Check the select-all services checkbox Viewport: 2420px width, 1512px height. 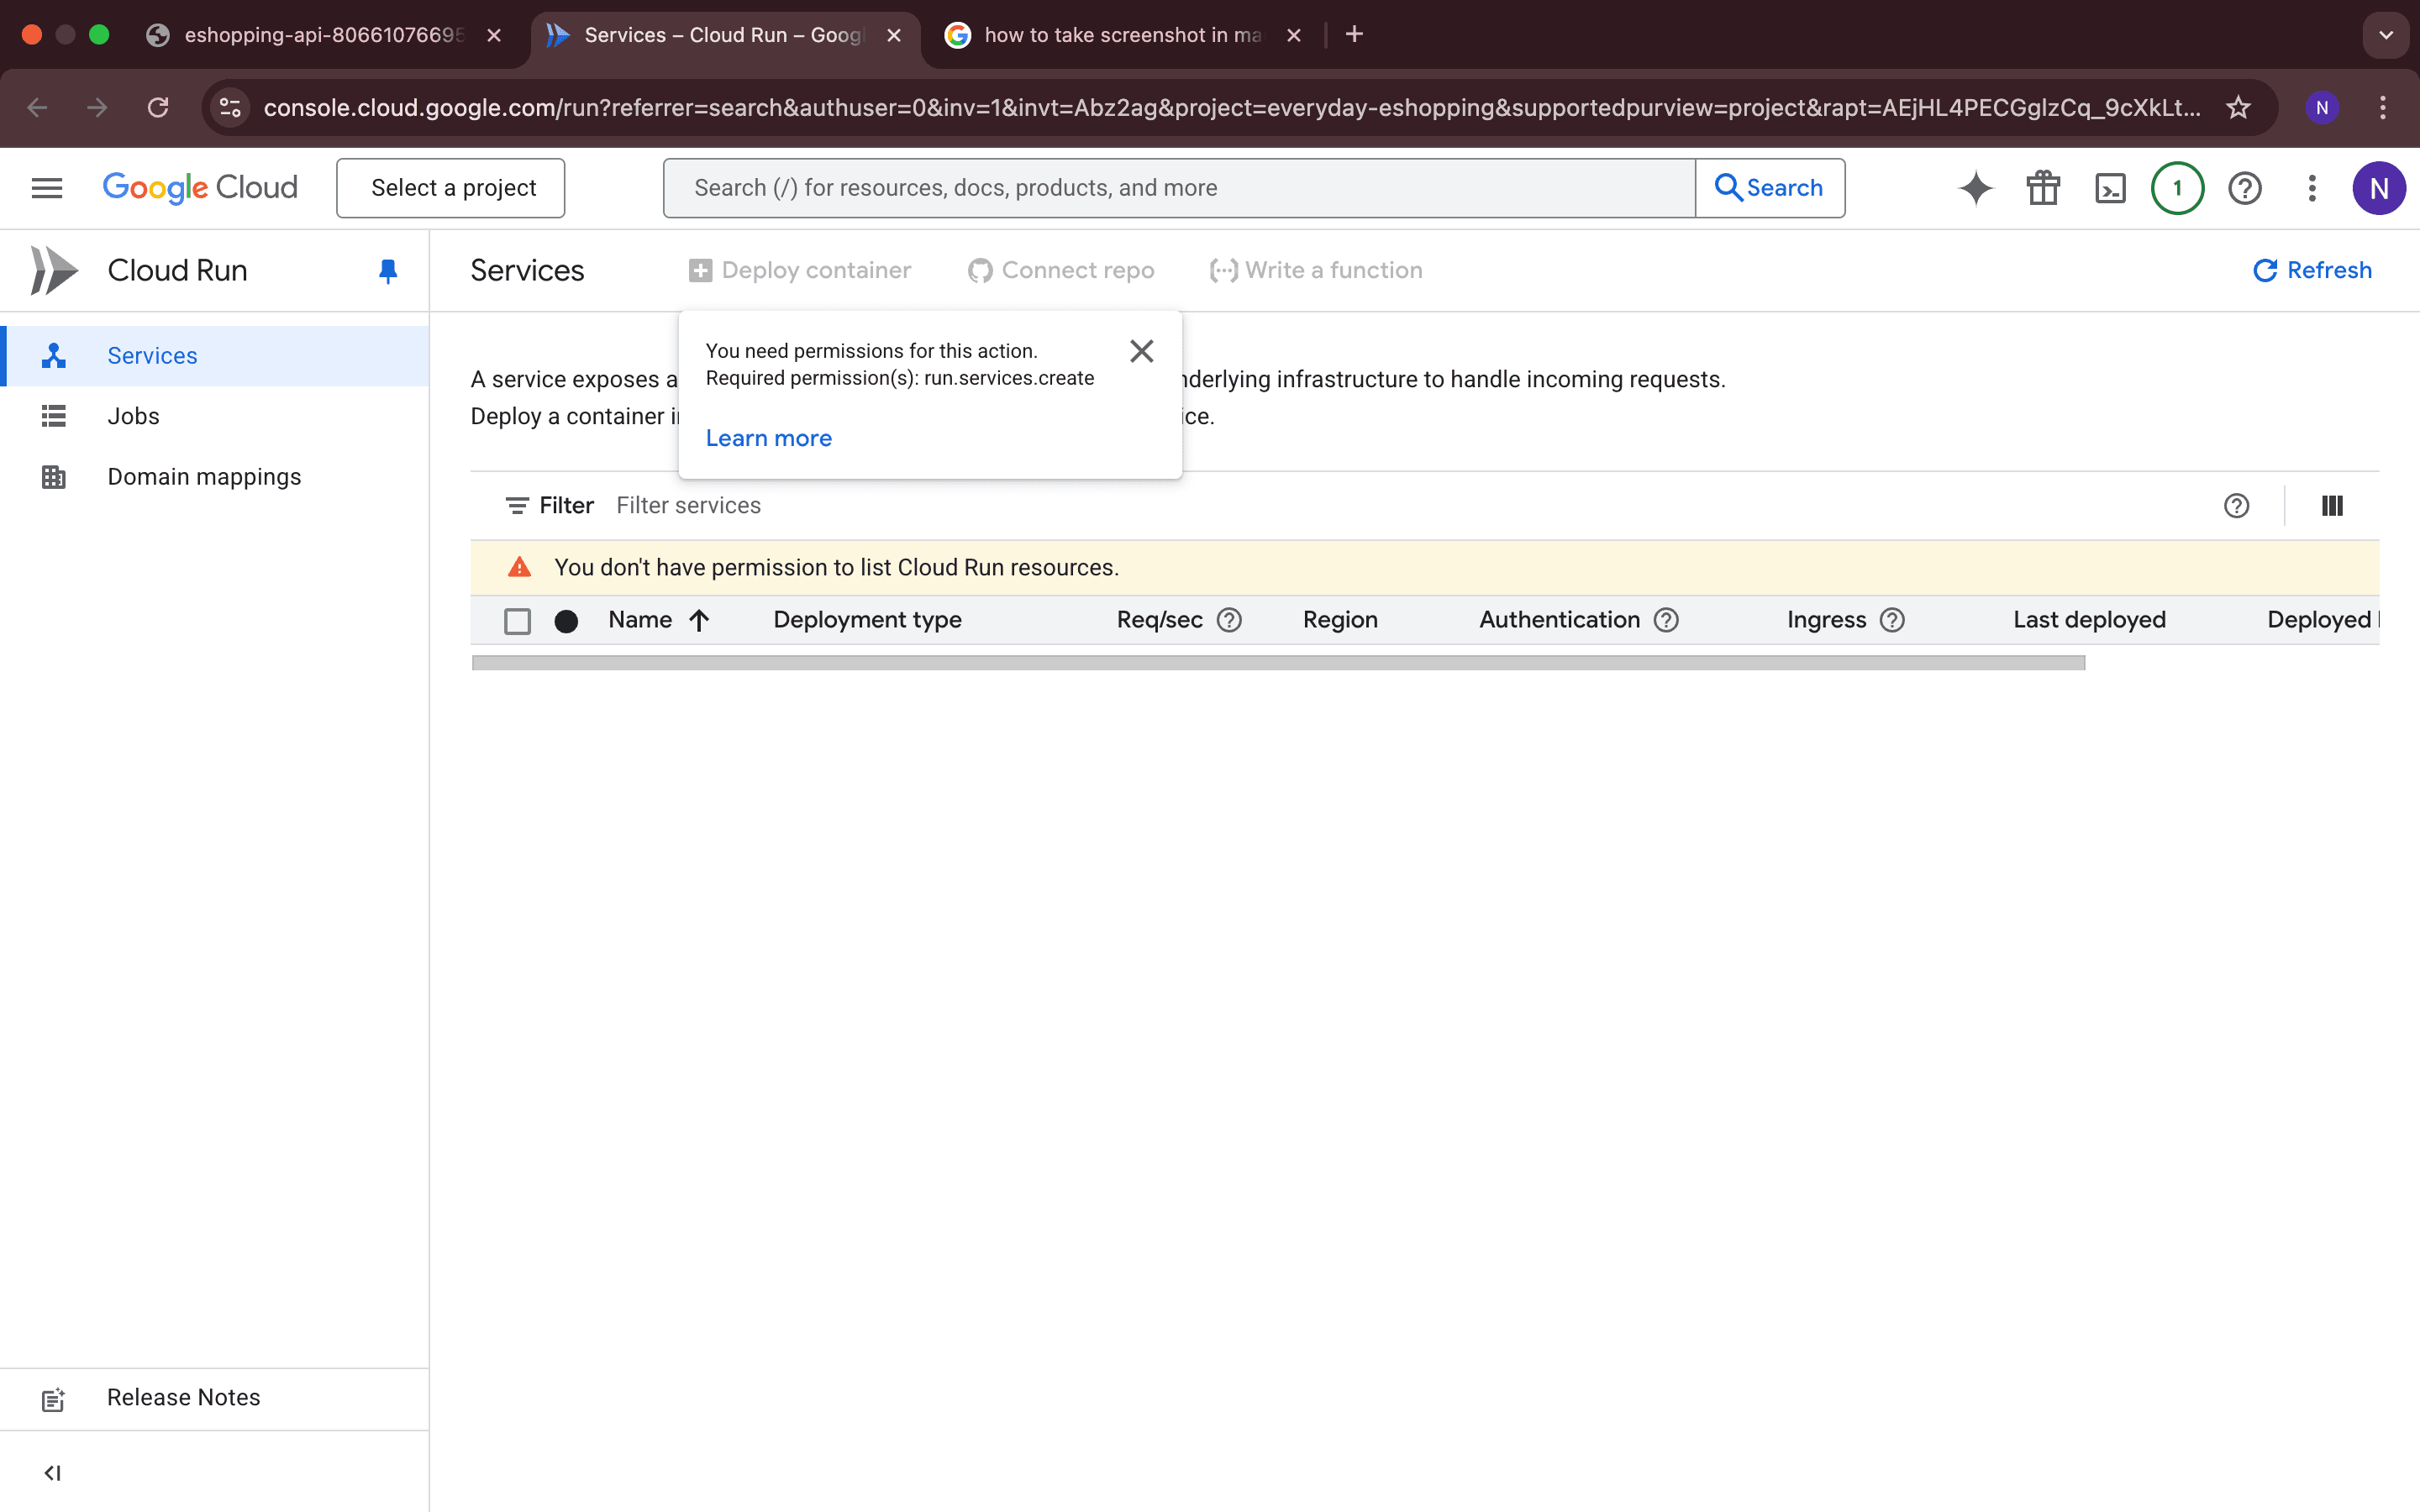[517, 621]
